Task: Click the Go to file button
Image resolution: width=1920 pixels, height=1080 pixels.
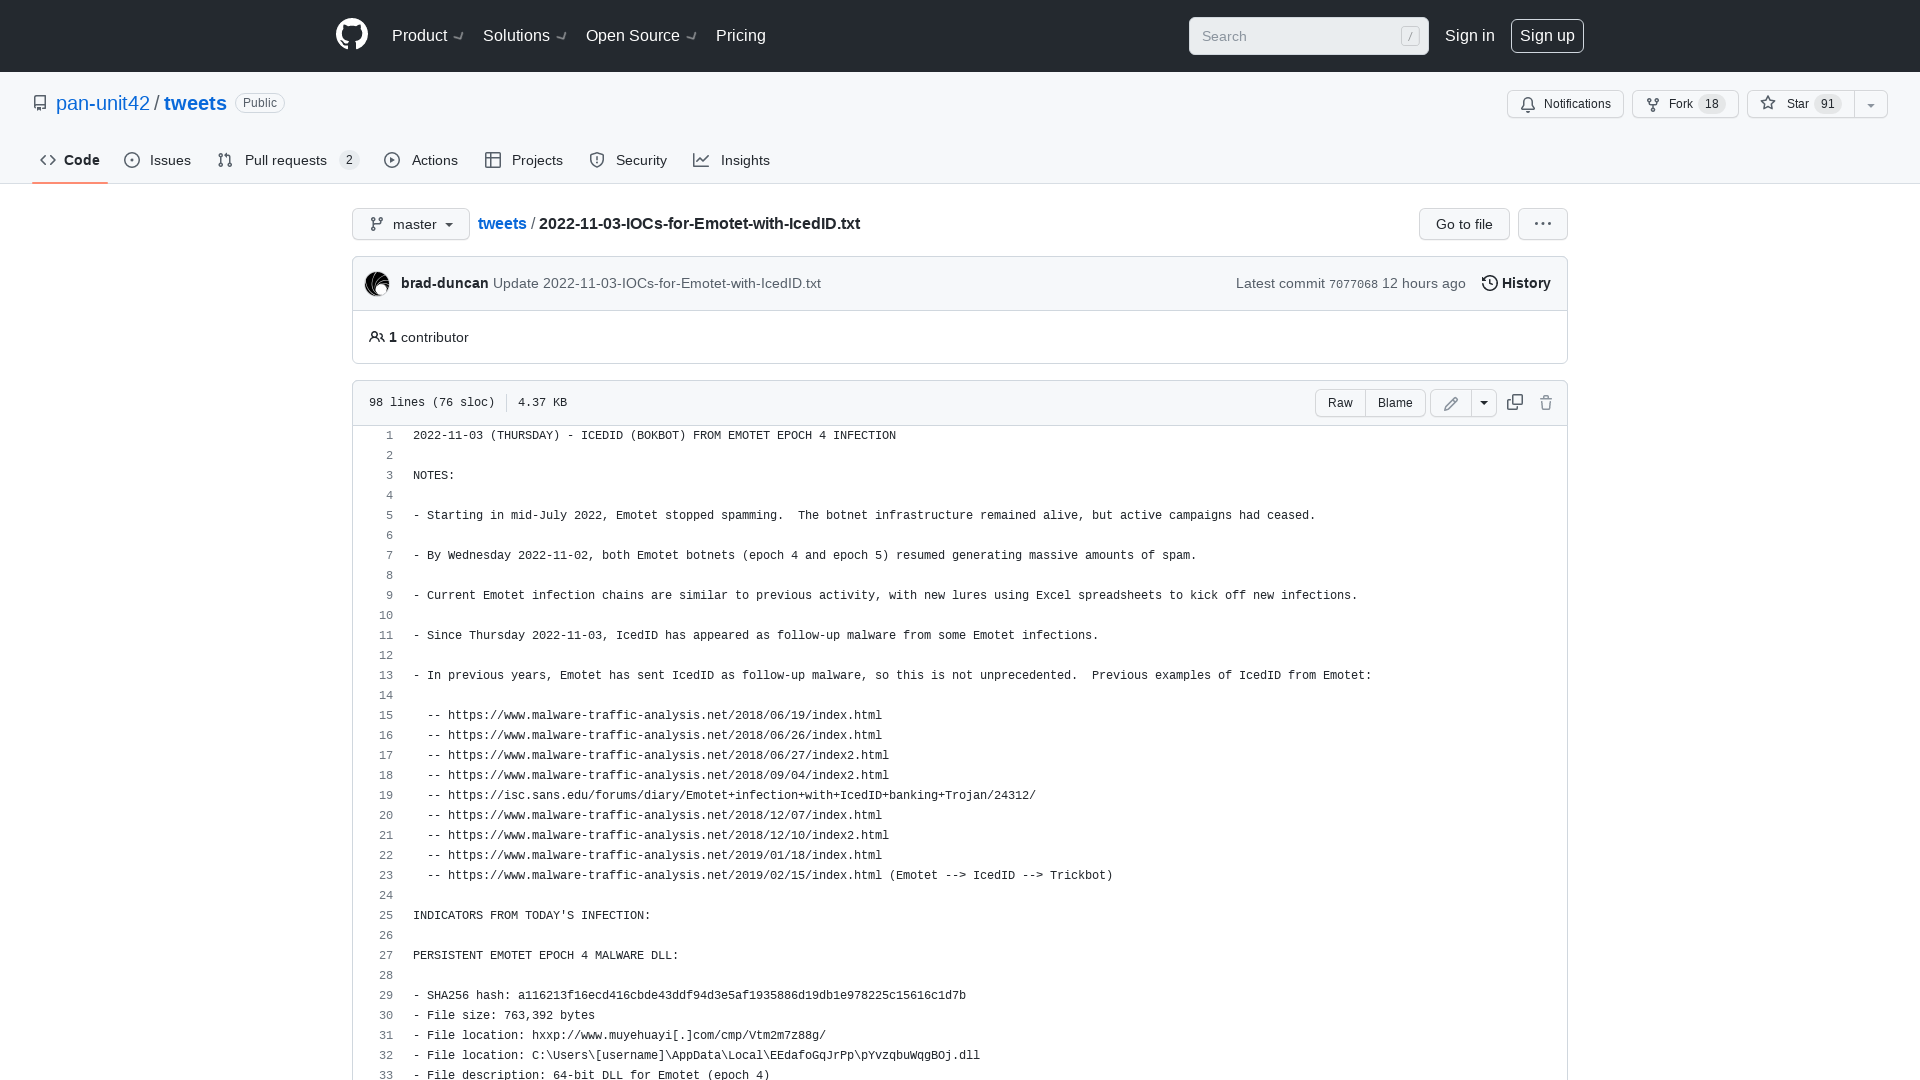Action: (x=1463, y=224)
